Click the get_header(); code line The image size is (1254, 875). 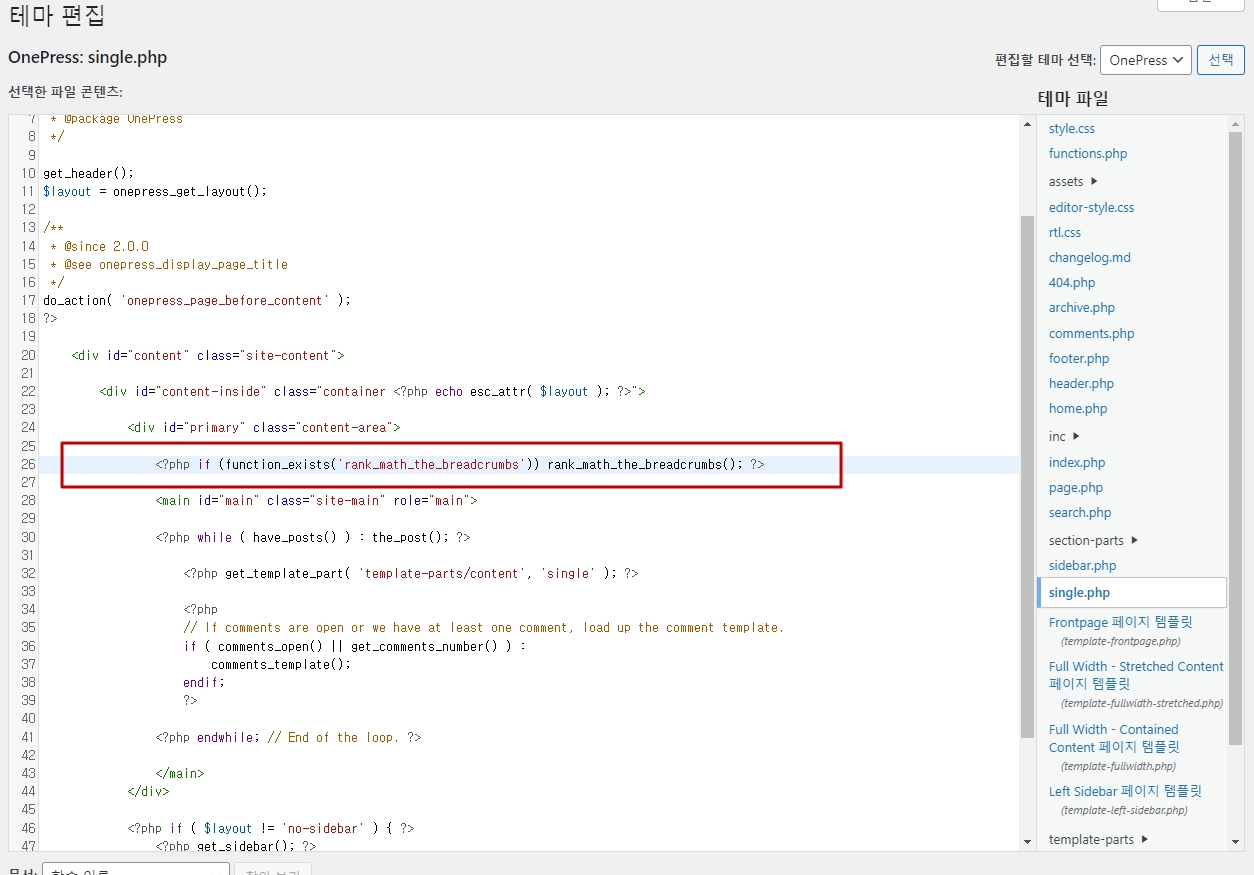click(x=88, y=173)
